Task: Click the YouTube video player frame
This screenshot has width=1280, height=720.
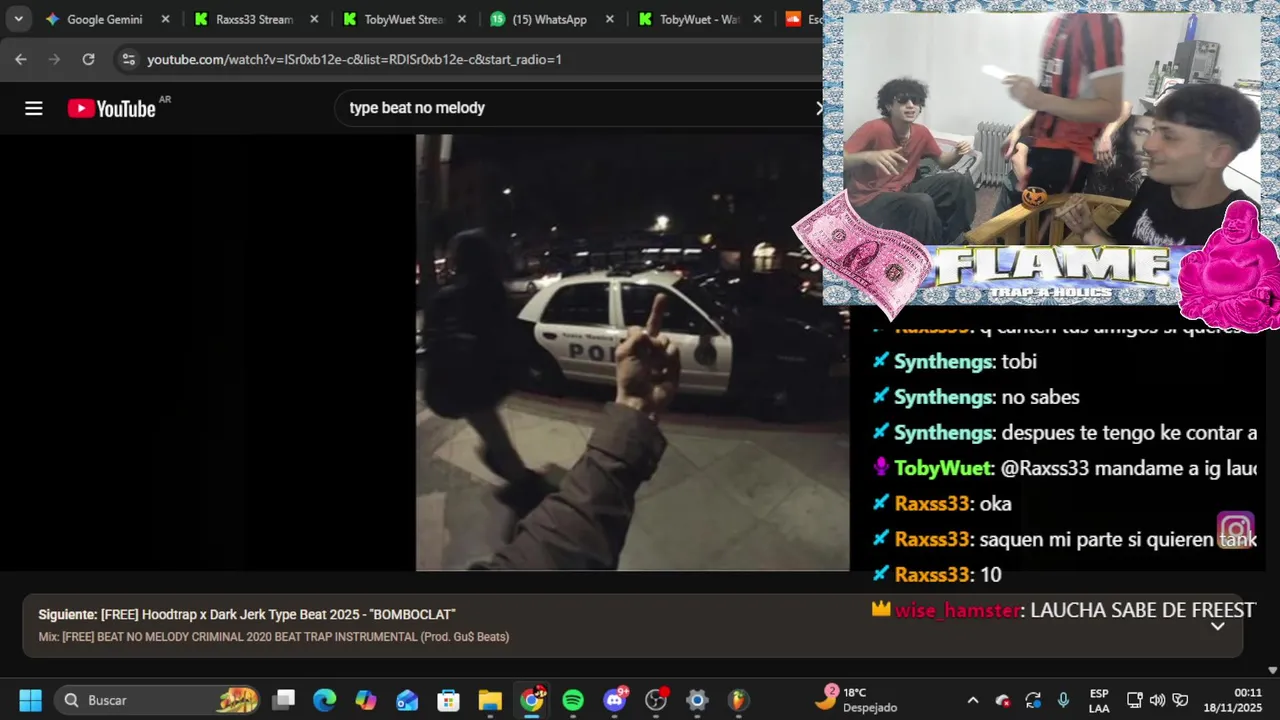Action: pyautogui.click(x=632, y=352)
